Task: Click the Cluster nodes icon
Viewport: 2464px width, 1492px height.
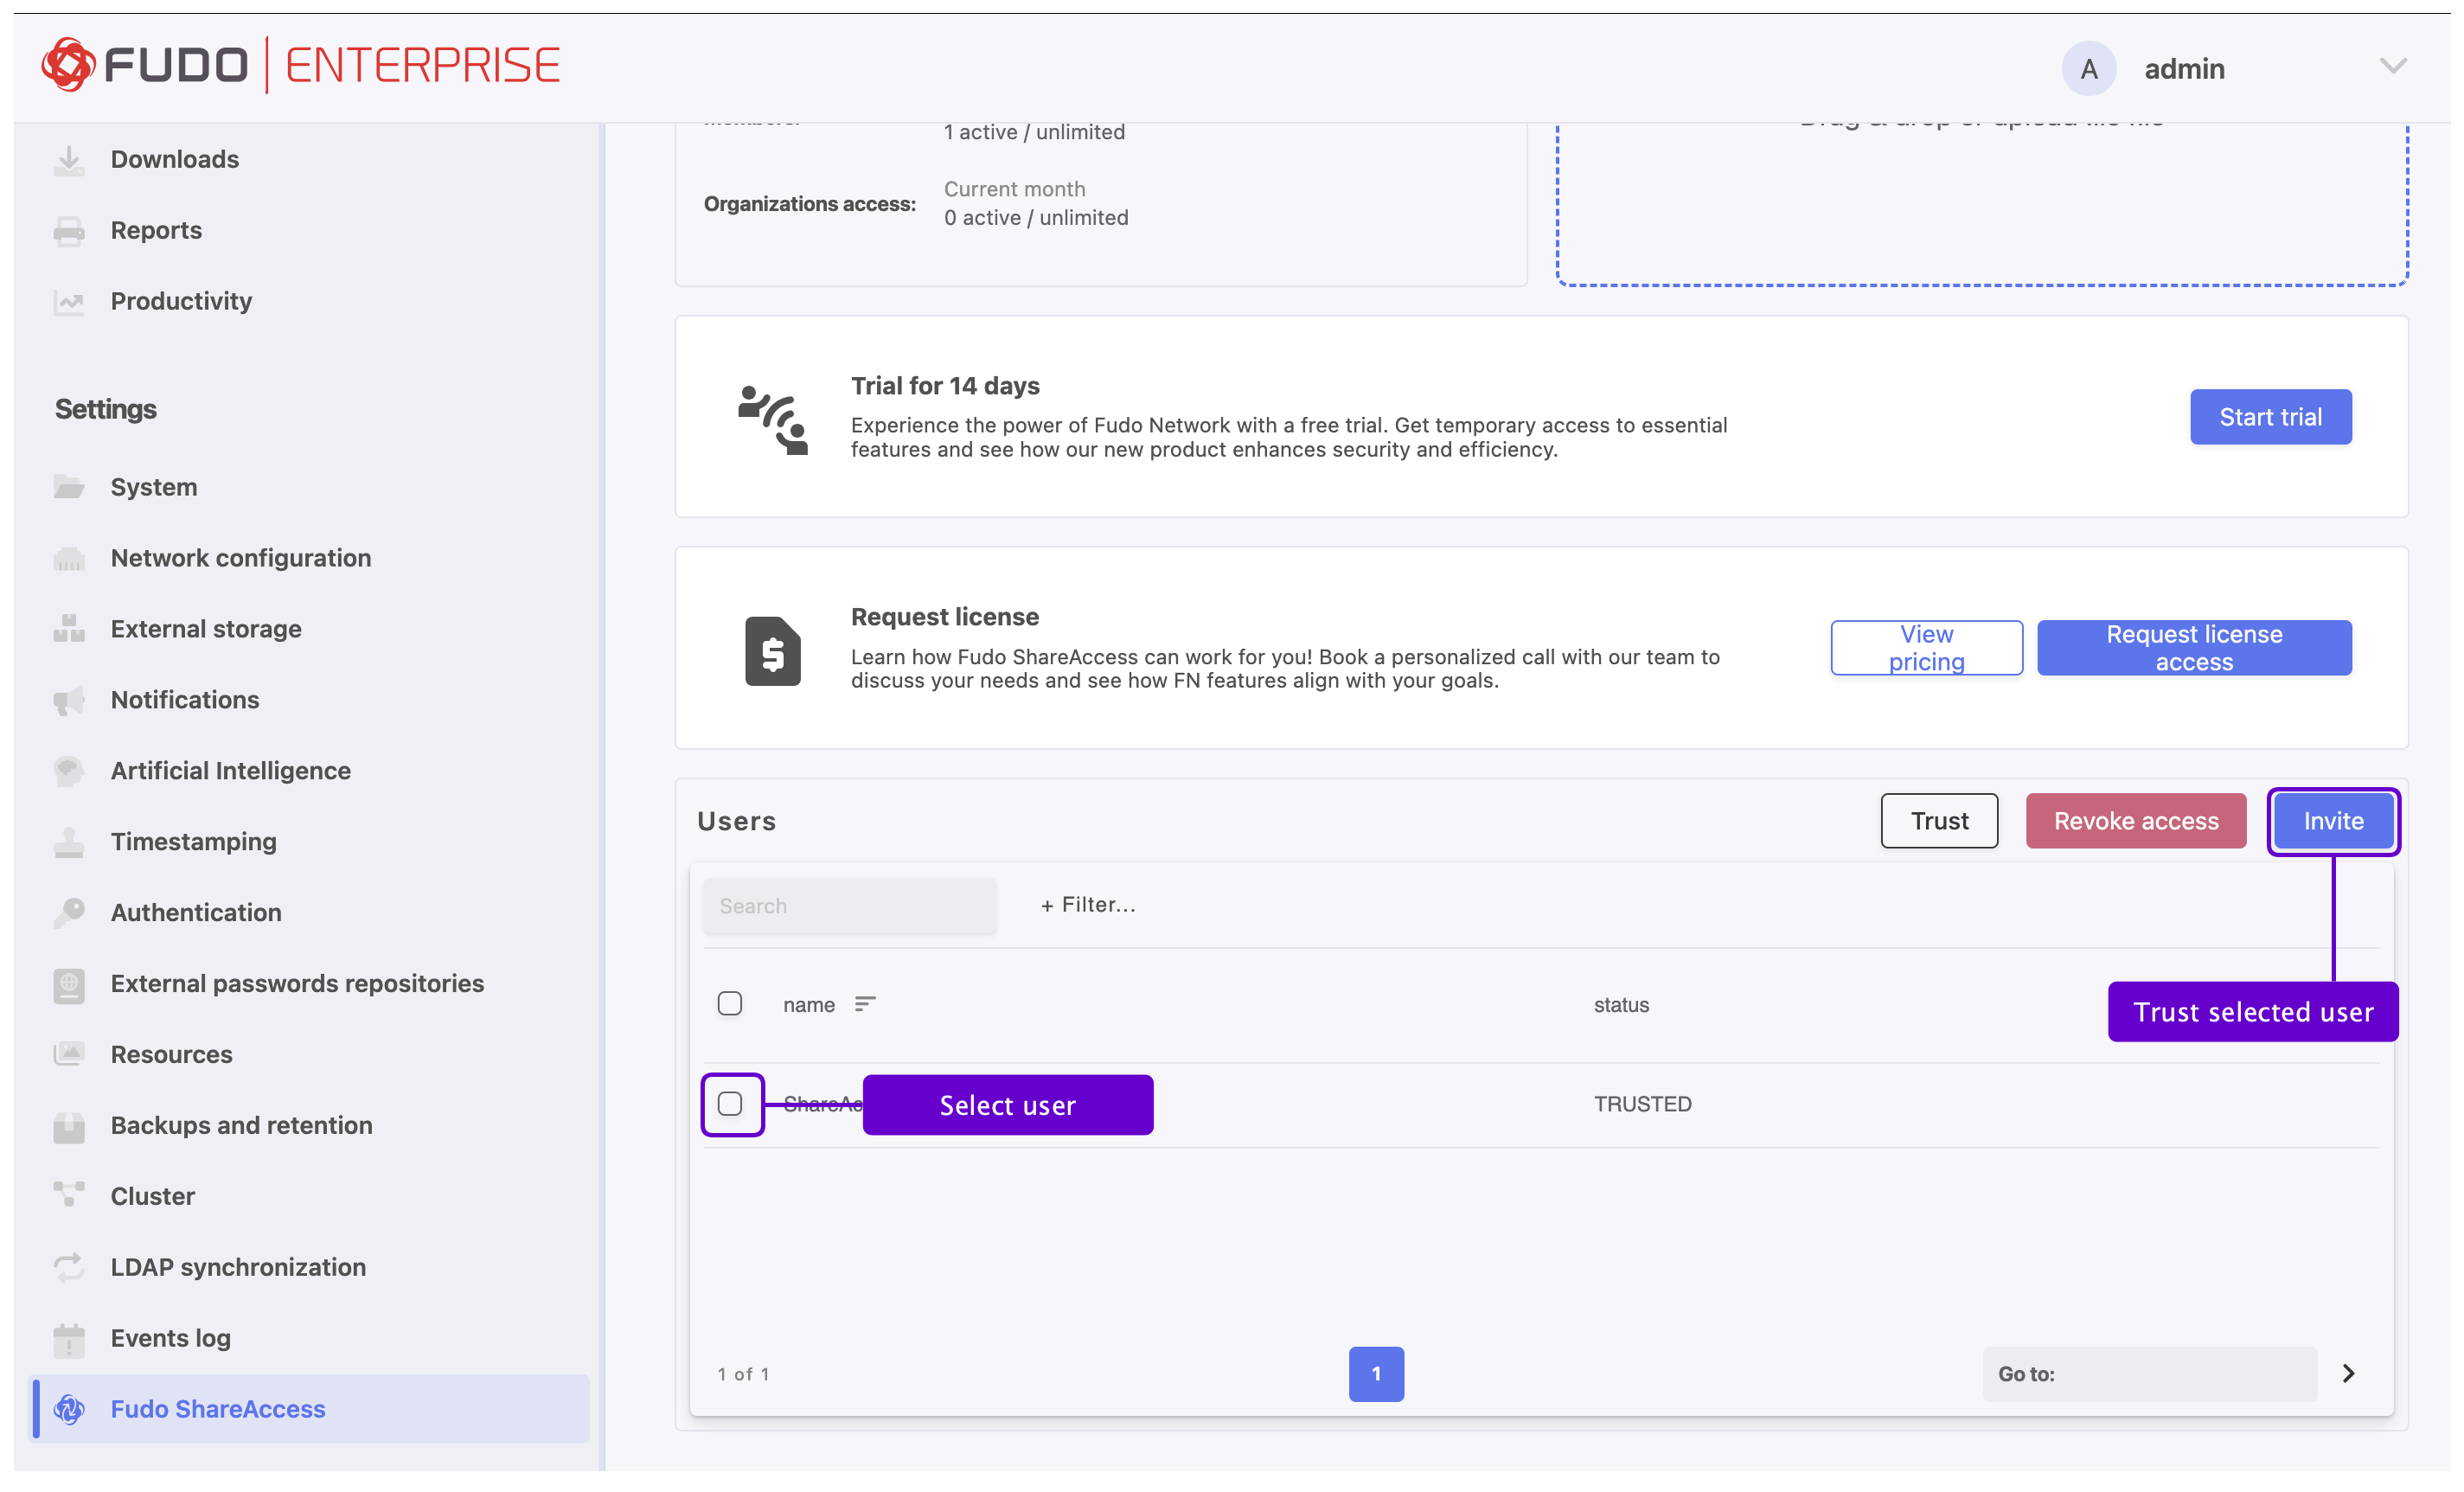Action: [x=69, y=1195]
